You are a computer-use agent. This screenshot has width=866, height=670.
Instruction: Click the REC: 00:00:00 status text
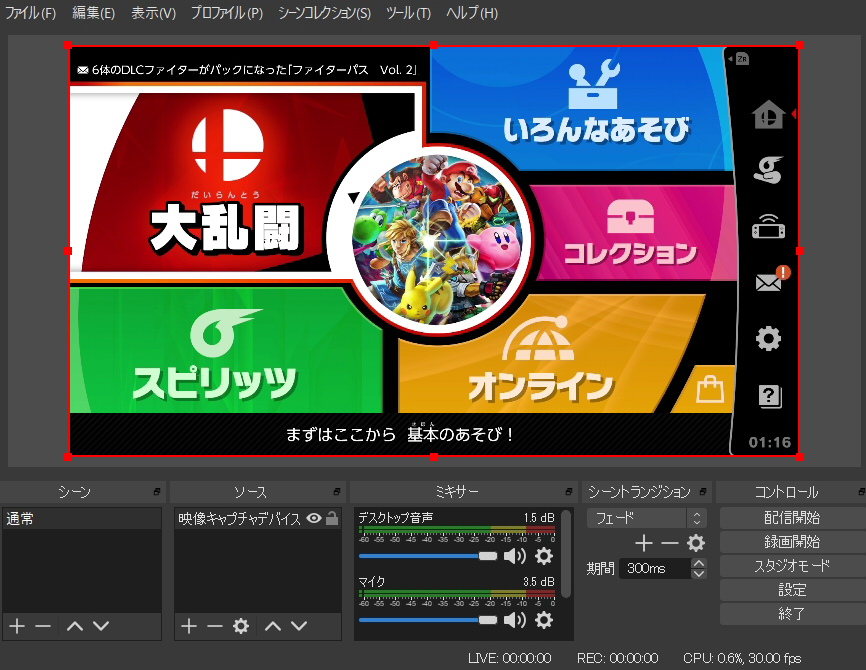coord(617,658)
